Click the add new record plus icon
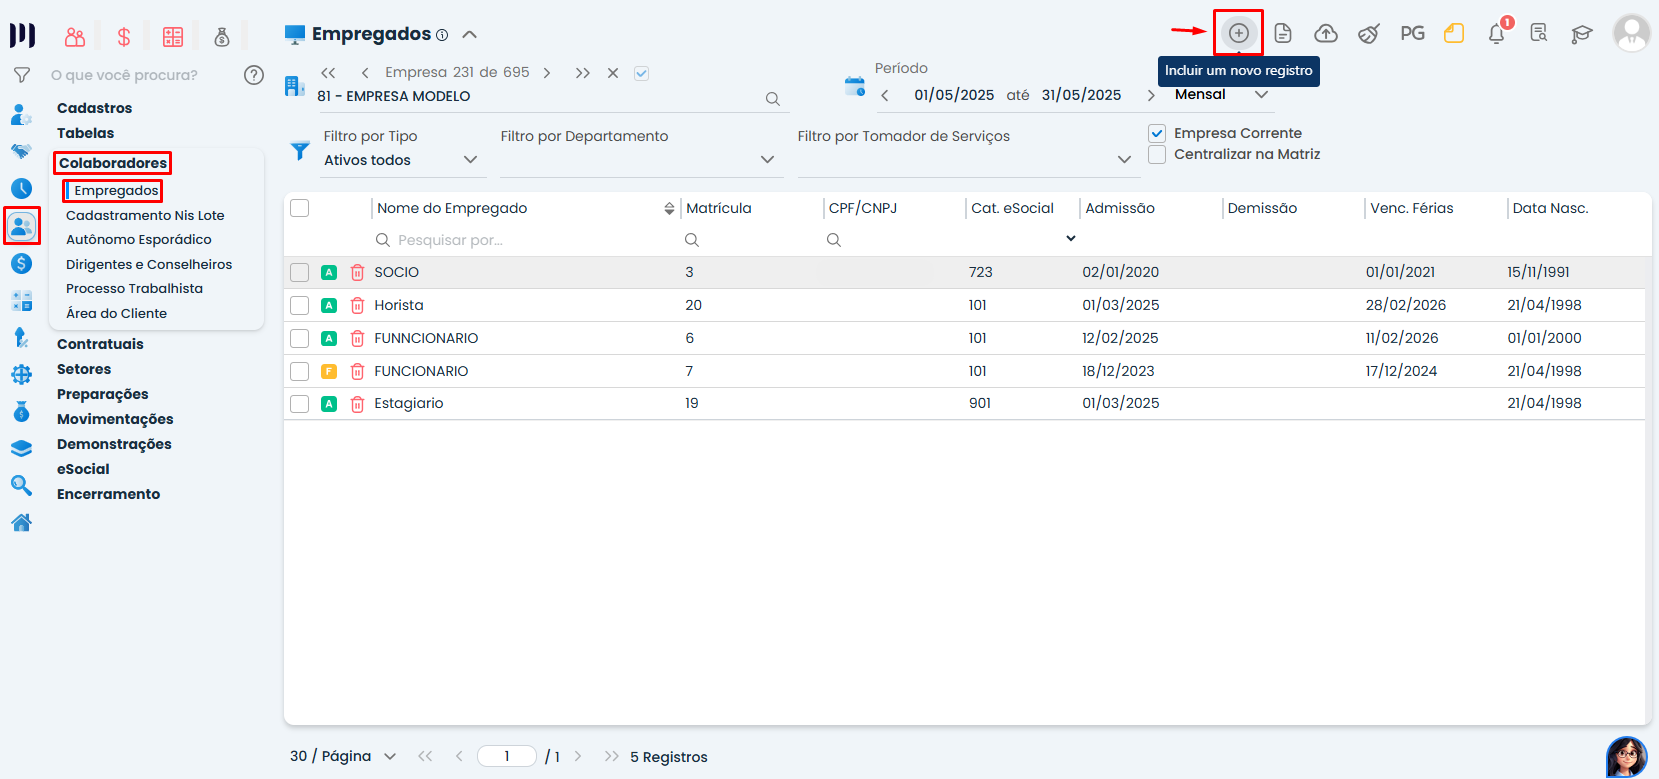 coord(1238,33)
